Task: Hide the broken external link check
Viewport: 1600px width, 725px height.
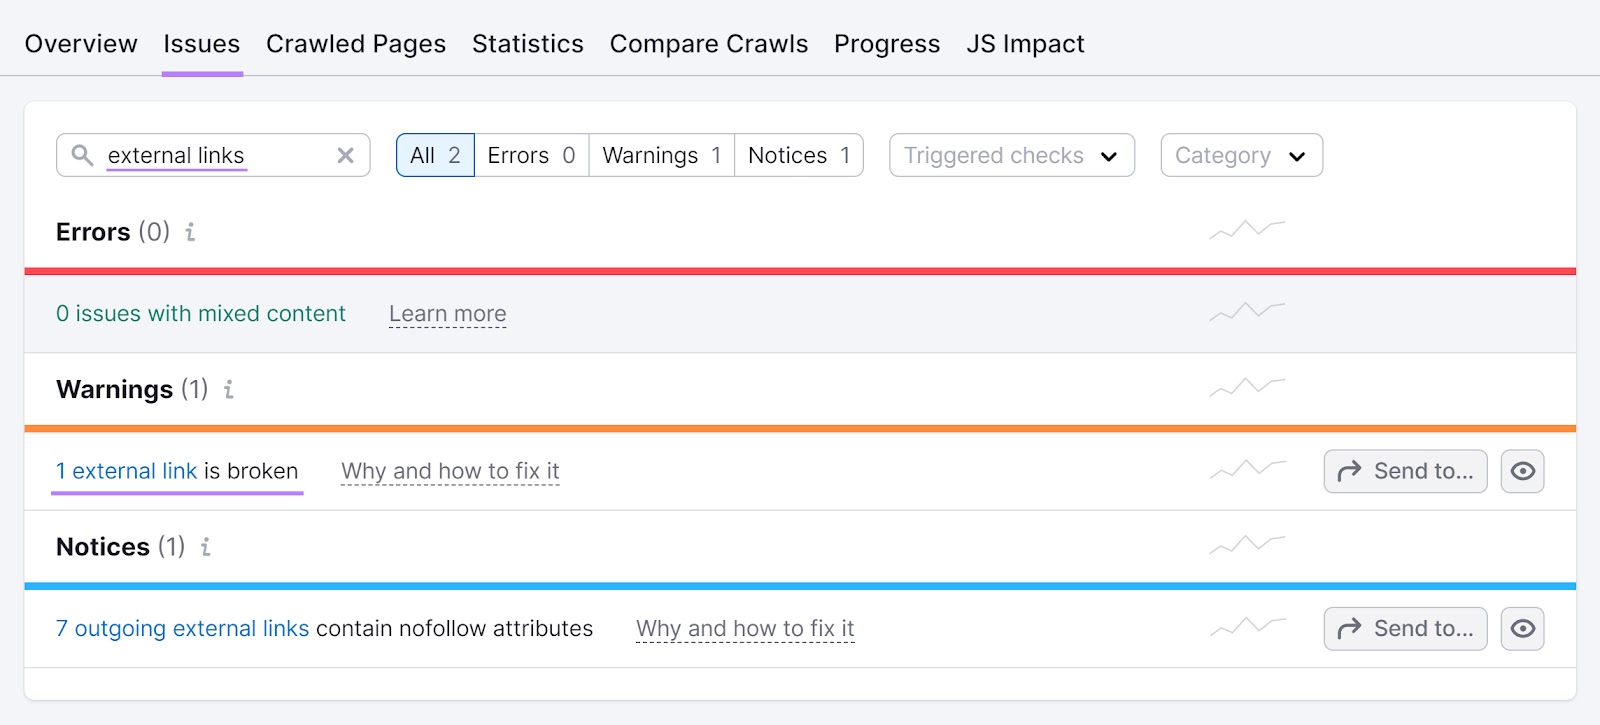Action: point(1522,471)
